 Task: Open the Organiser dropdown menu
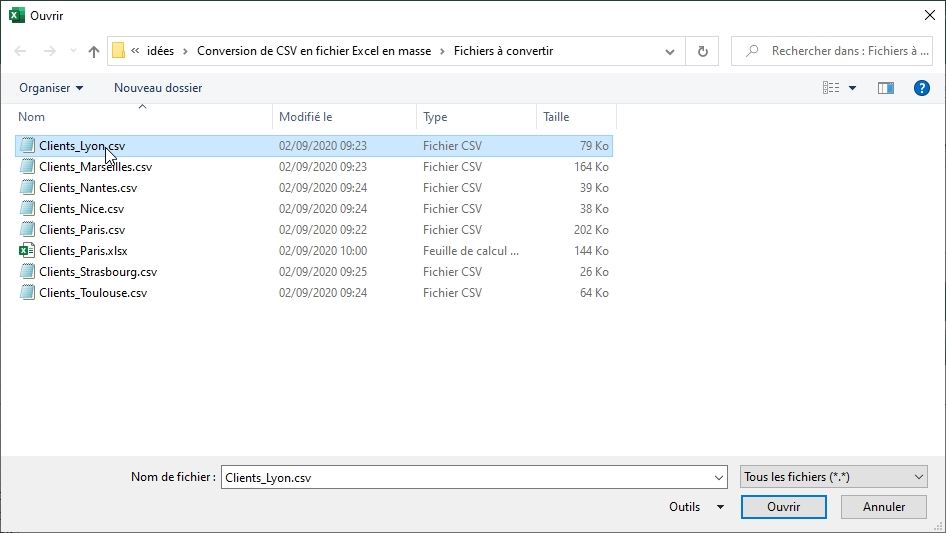point(51,88)
